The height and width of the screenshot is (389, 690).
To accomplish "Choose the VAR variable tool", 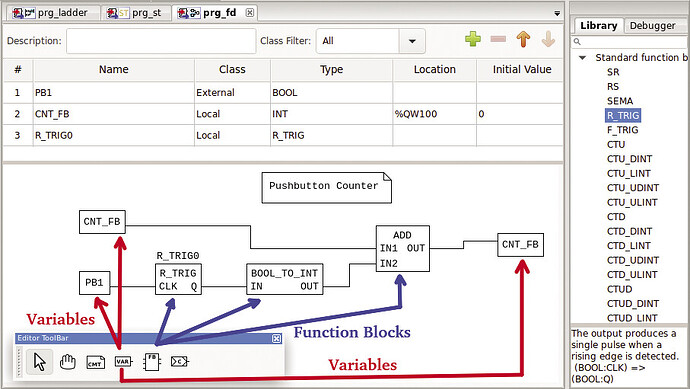I will pos(123,362).
